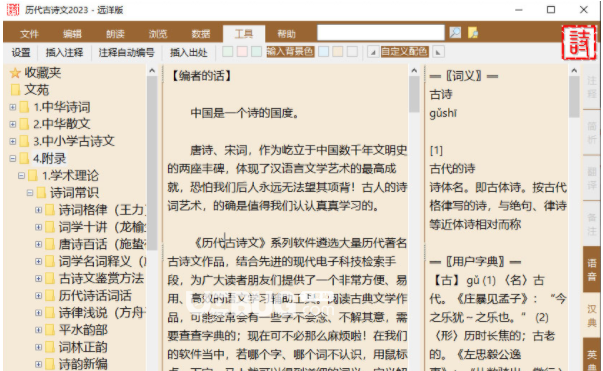Click dictionary panel scrollbar up arrow
Image resolution: width=603 pixels, height=371 pixels.
pos(574,71)
